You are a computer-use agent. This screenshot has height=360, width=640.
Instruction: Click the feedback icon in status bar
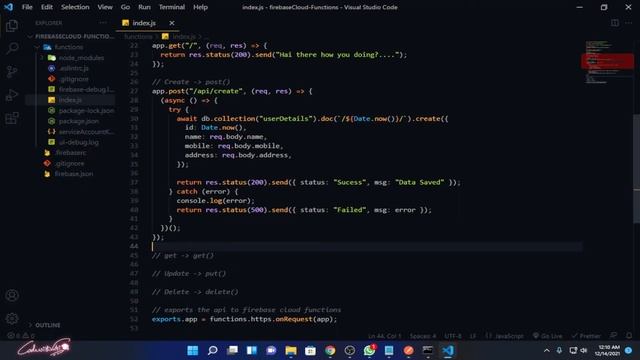[x=613, y=336]
